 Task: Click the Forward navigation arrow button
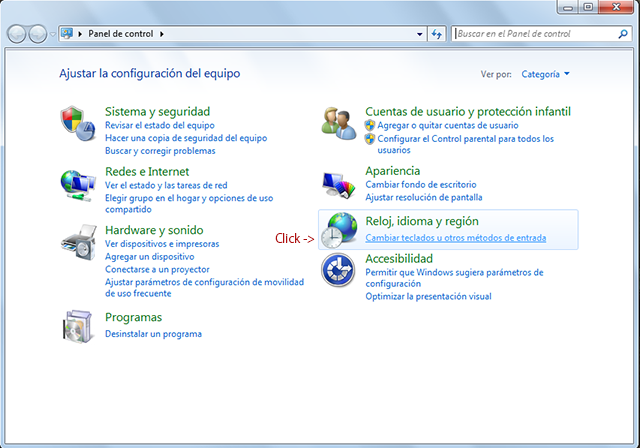[x=38, y=34]
